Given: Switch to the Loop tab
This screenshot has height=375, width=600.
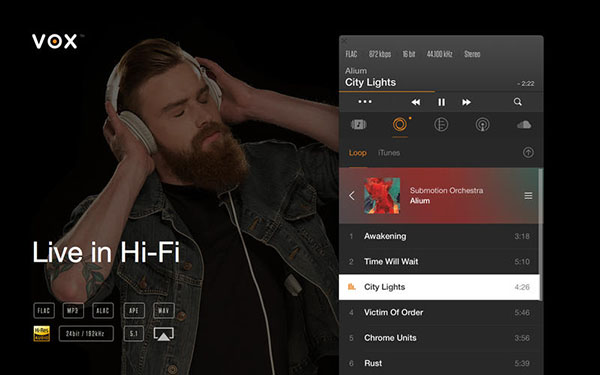Looking at the screenshot, I should (357, 153).
